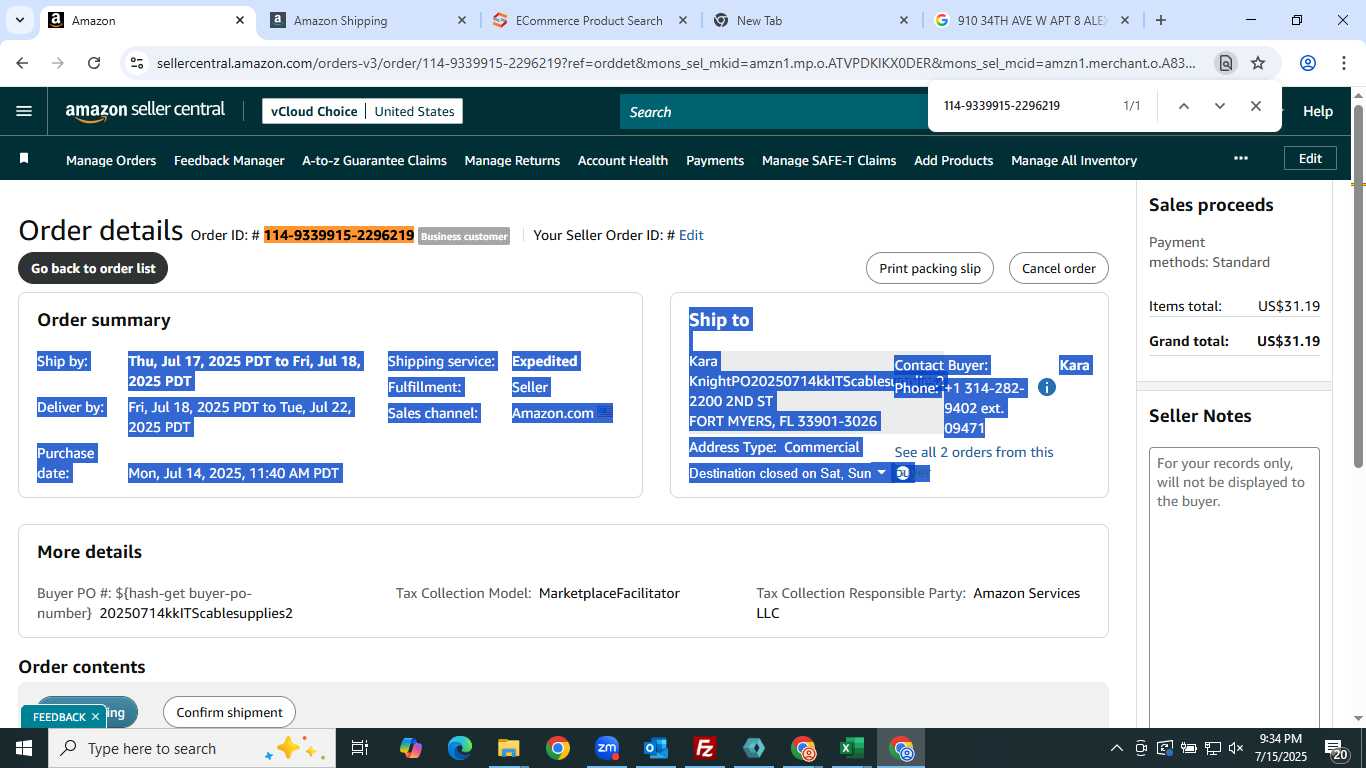This screenshot has width=1366, height=768.
Task: Open the Chrome three-dot menu
Action: point(1344,63)
